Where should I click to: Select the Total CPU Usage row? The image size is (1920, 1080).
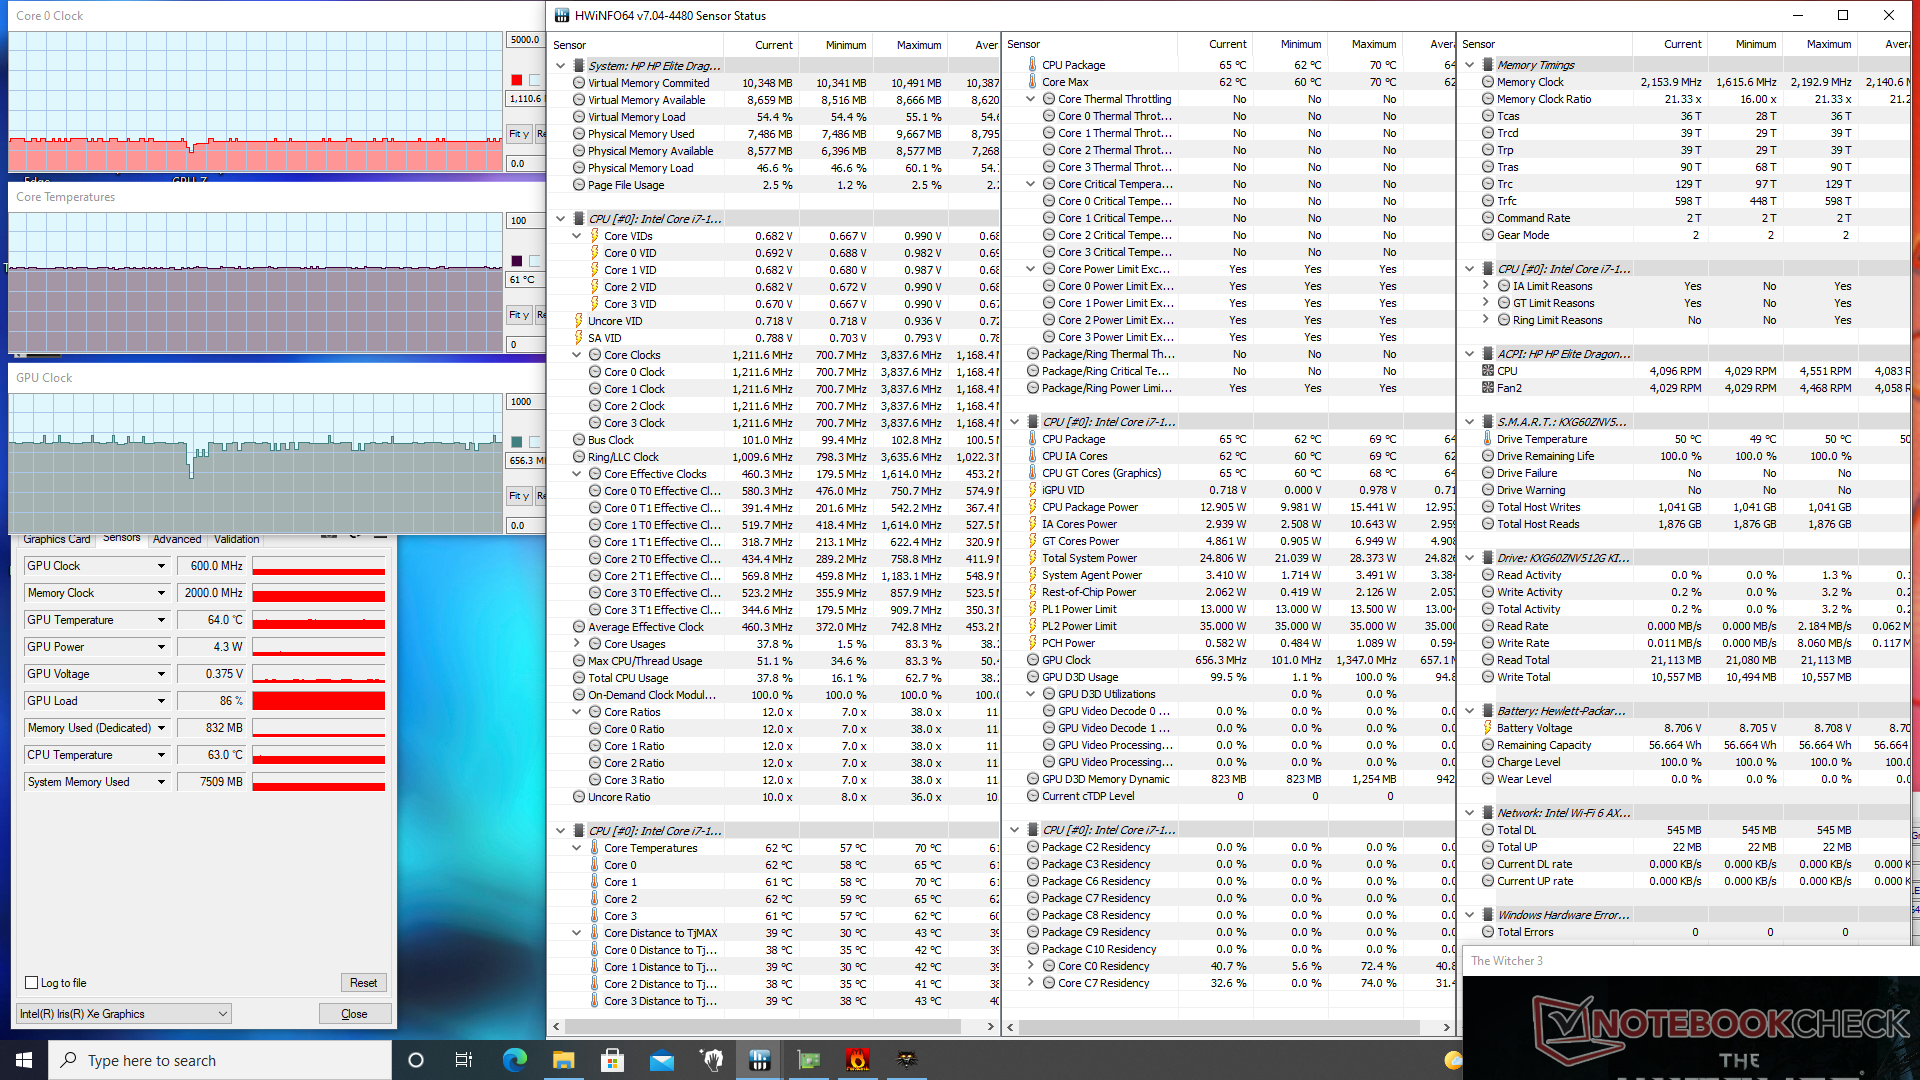tap(775, 678)
